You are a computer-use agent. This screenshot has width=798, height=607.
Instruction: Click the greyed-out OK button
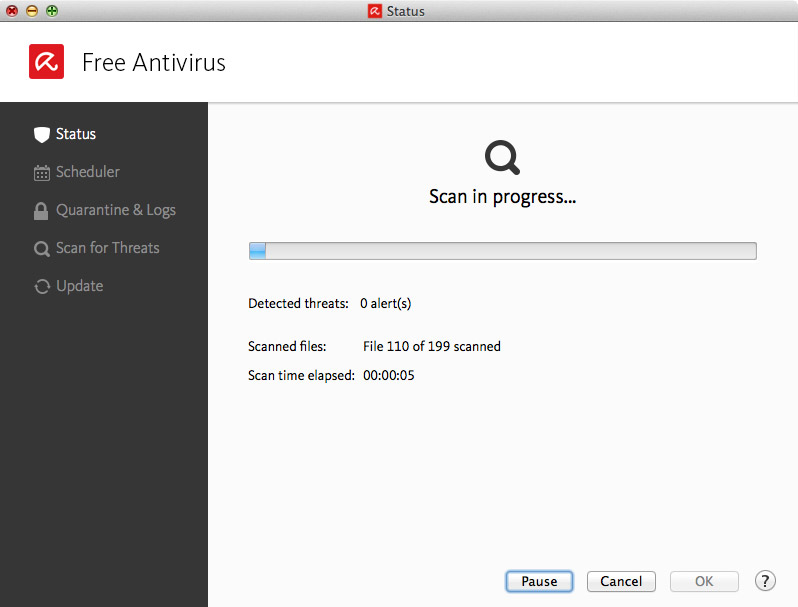coord(704,581)
